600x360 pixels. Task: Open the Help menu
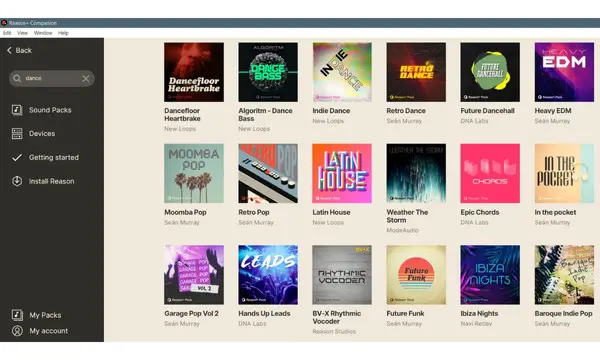63,33
